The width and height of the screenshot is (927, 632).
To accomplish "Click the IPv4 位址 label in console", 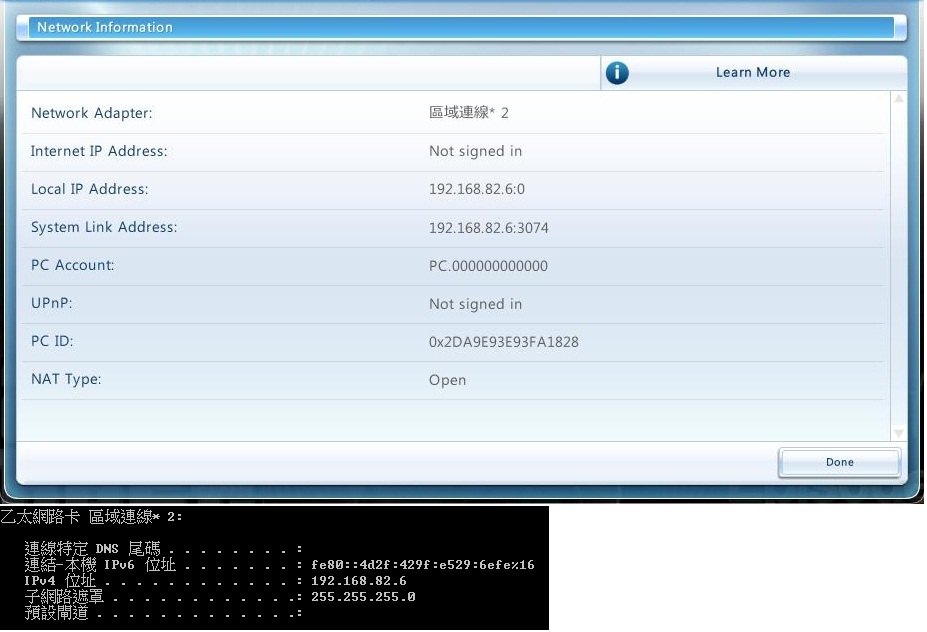I will click(x=60, y=581).
